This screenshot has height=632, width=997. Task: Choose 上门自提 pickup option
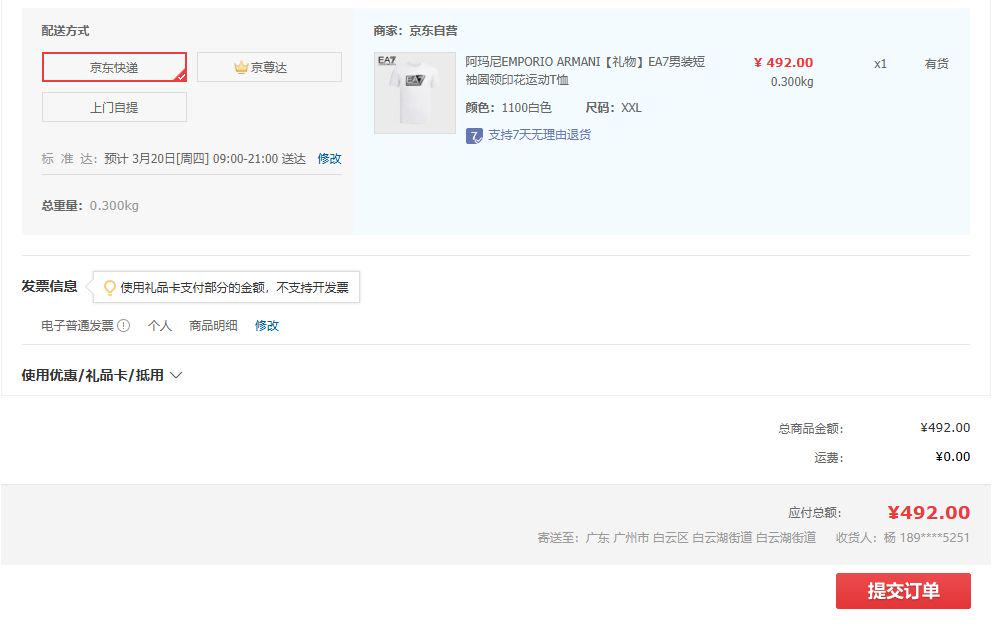coord(114,107)
